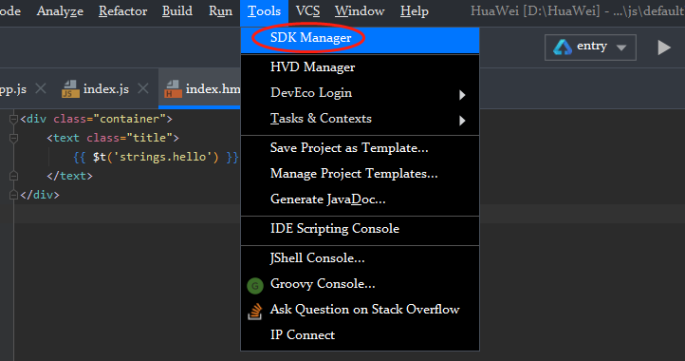
Task: Expand Tasks & Contexts submenu
Action: 360,119
